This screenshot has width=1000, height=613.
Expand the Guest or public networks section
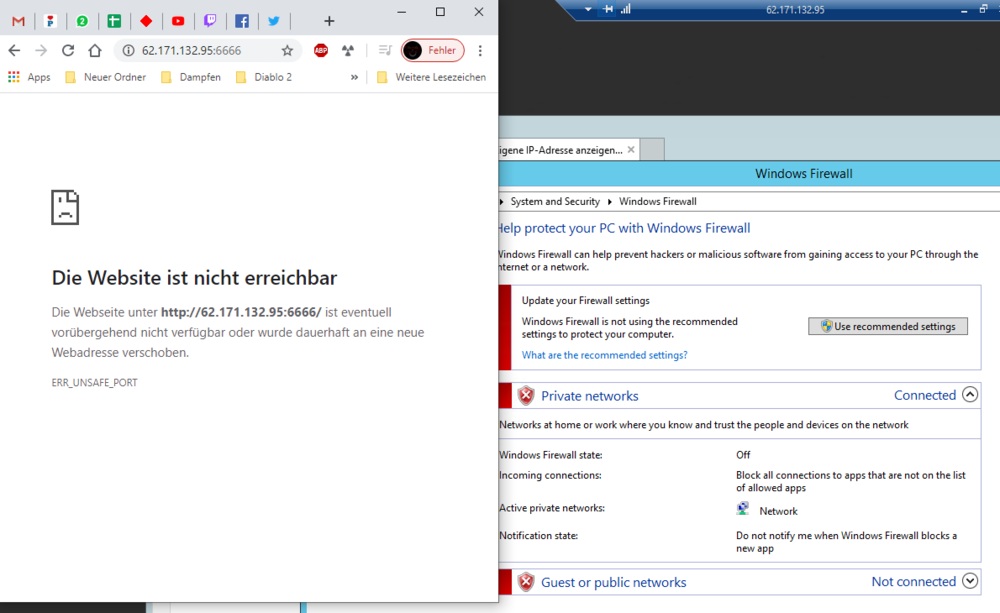(x=969, y=581)
